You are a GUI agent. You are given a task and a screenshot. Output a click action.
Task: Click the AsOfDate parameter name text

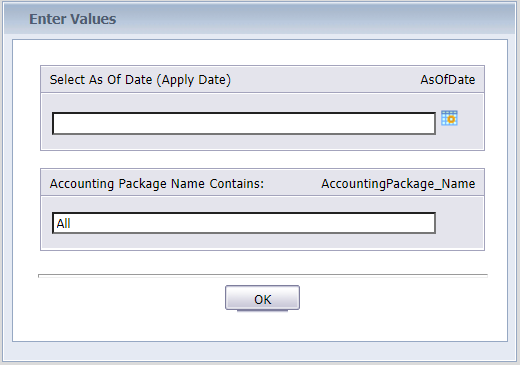447,80
